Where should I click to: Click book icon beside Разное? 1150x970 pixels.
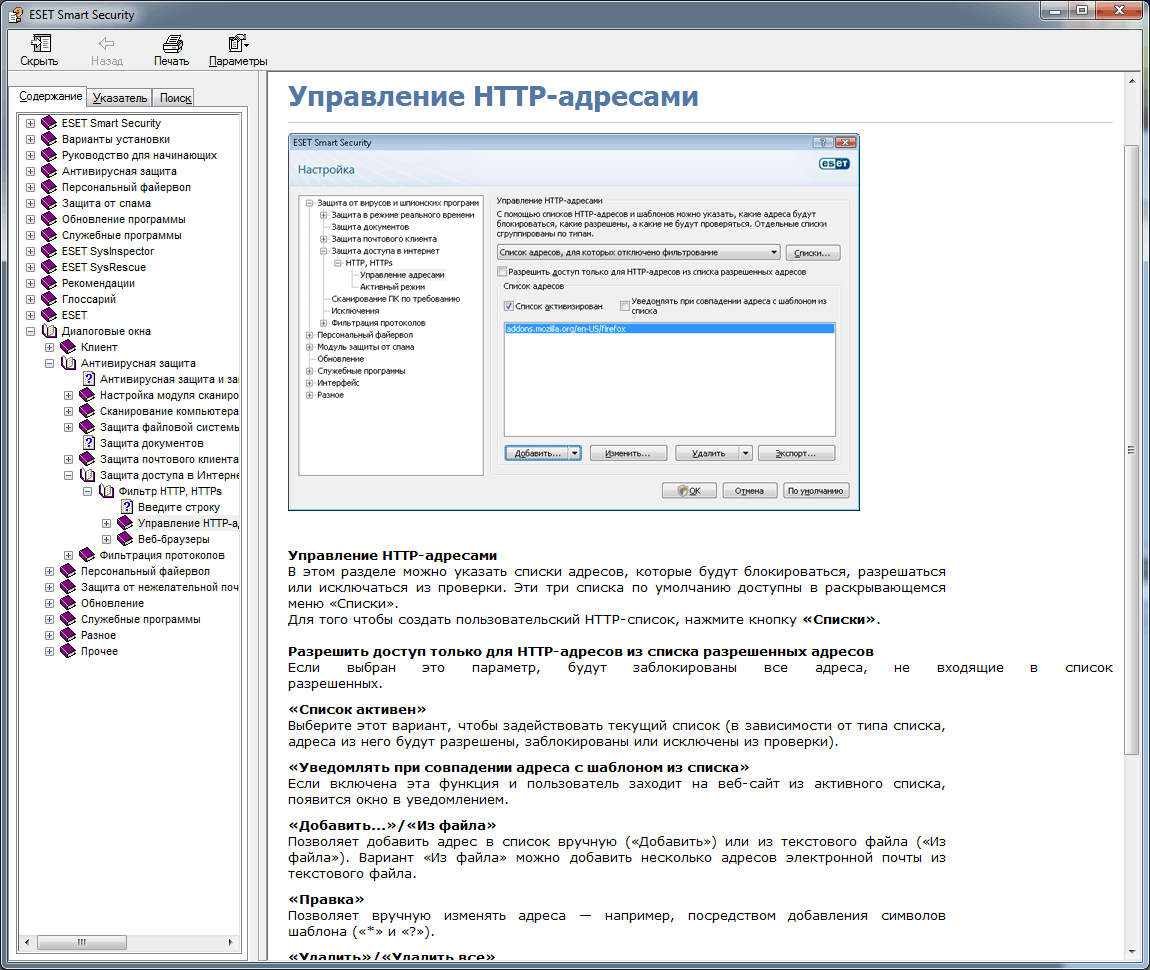pos(68,635)
